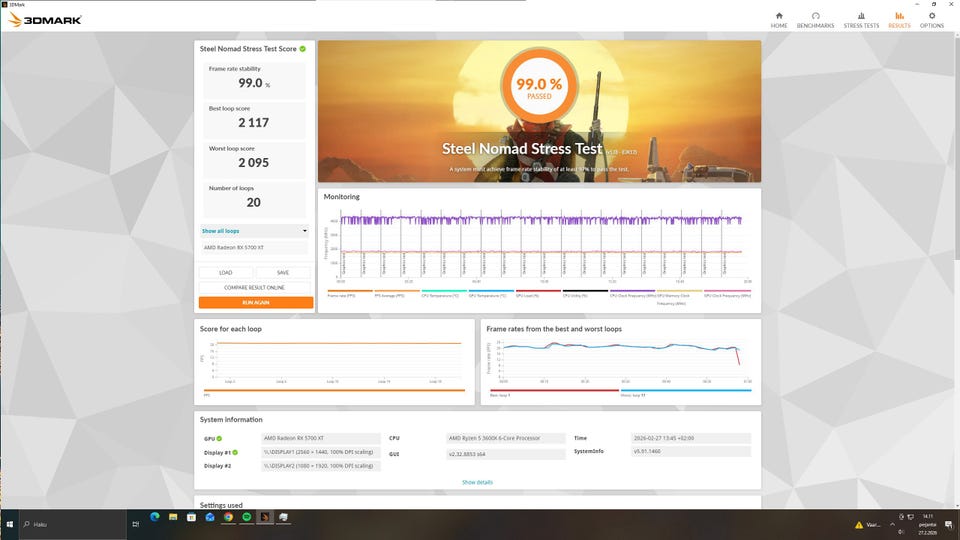The image size is (960, 540).
Task: Open the Mail app from the taskbar
Action: (x=210, y=517)
